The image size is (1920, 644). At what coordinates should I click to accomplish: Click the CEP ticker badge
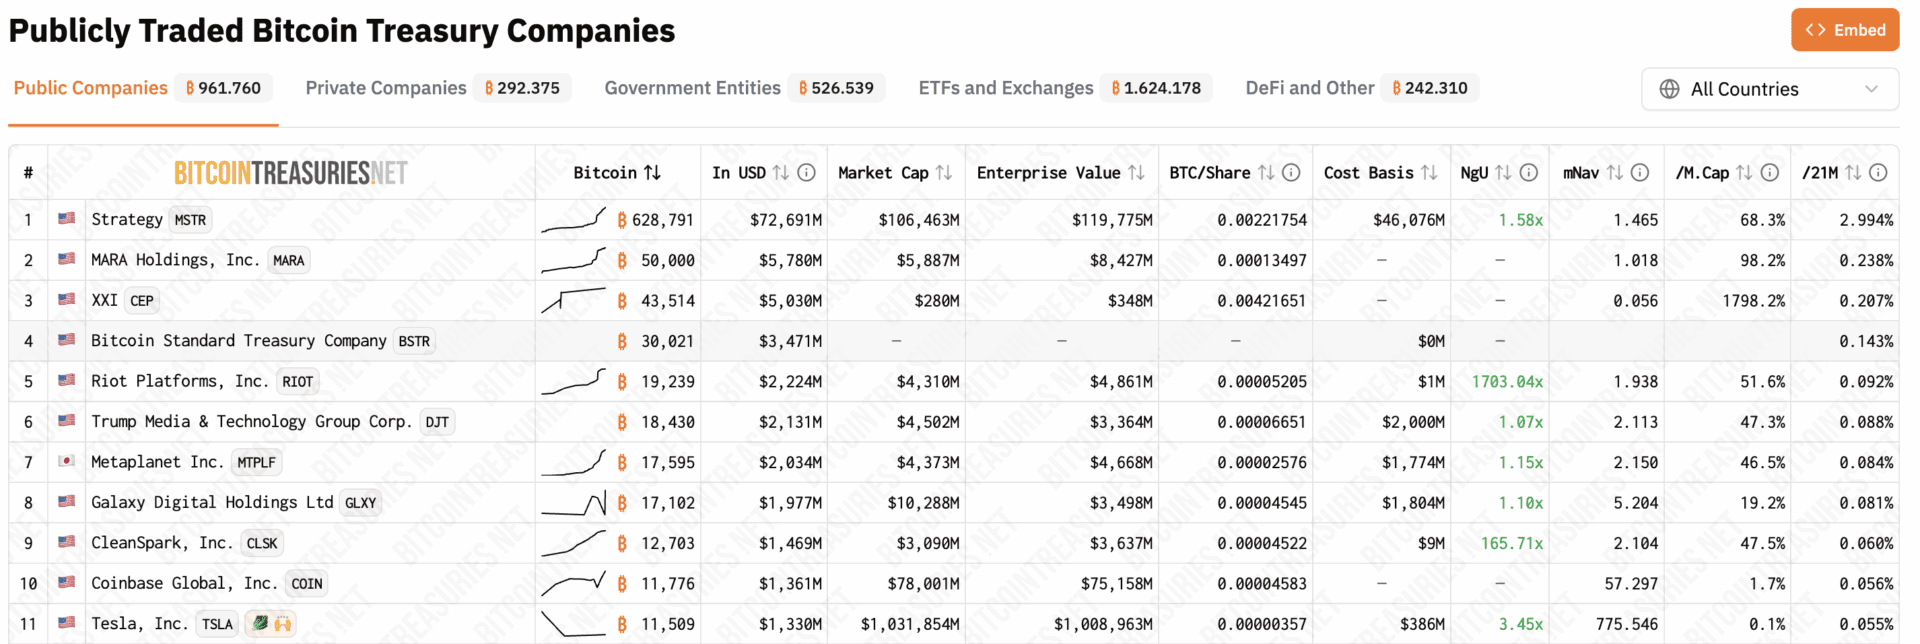142,301
